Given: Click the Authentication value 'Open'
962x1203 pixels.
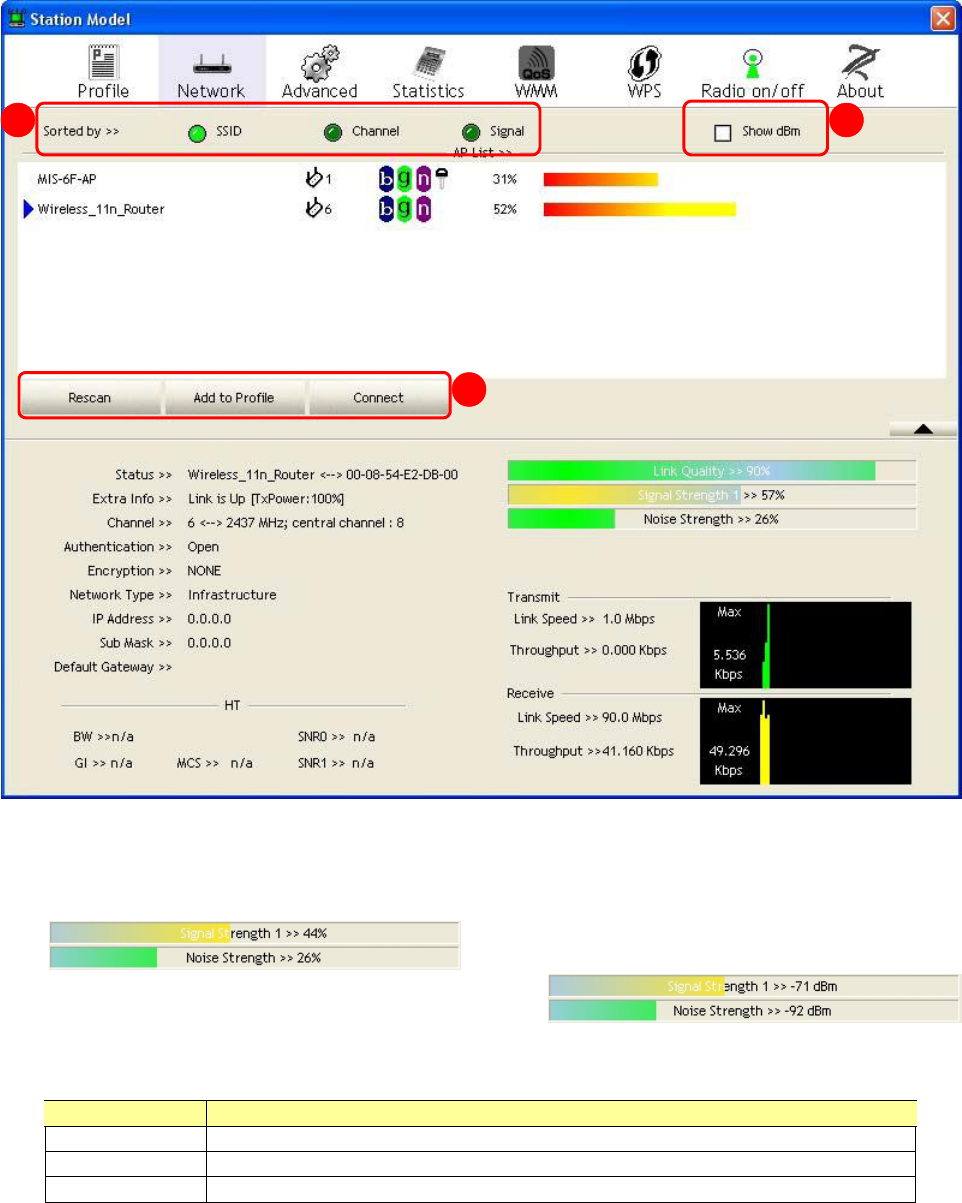Looking at the screenshot, I should (203, 547).
